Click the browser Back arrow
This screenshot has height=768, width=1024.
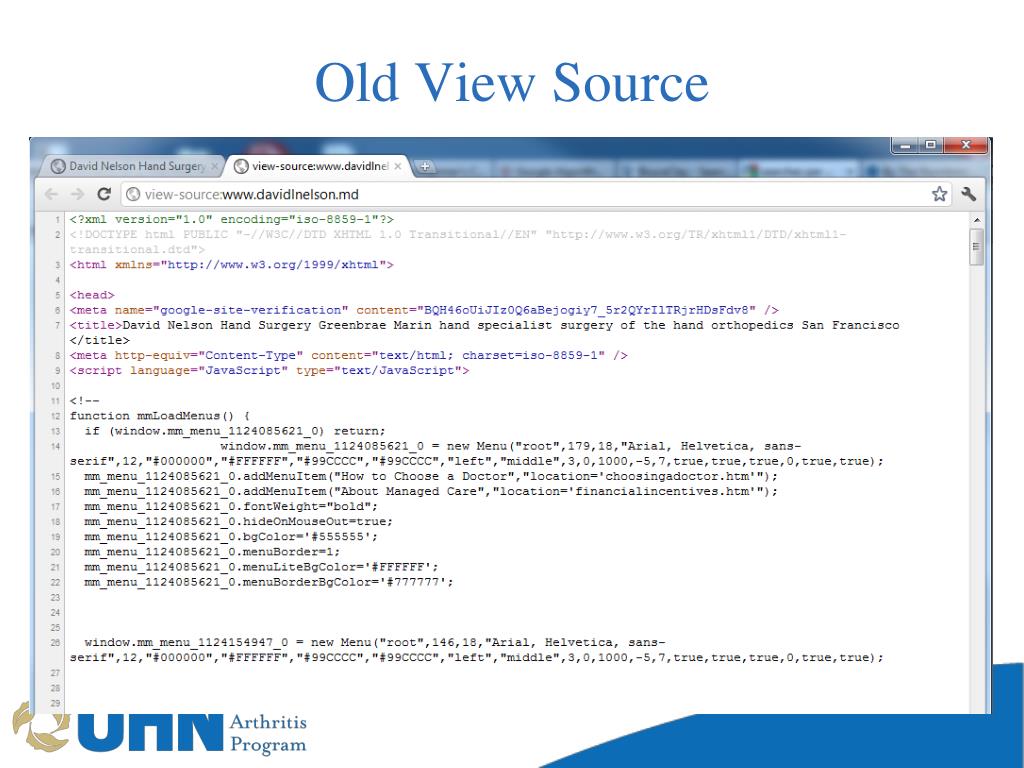click(x=52, y=193)
